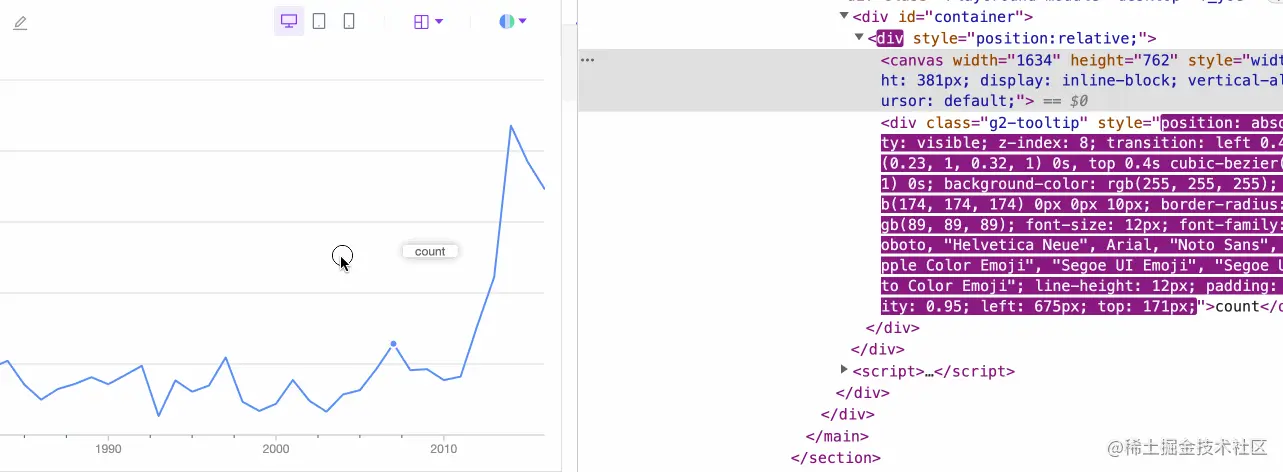
Task: Select the closing </main> tag
Action: pos(837,436)
